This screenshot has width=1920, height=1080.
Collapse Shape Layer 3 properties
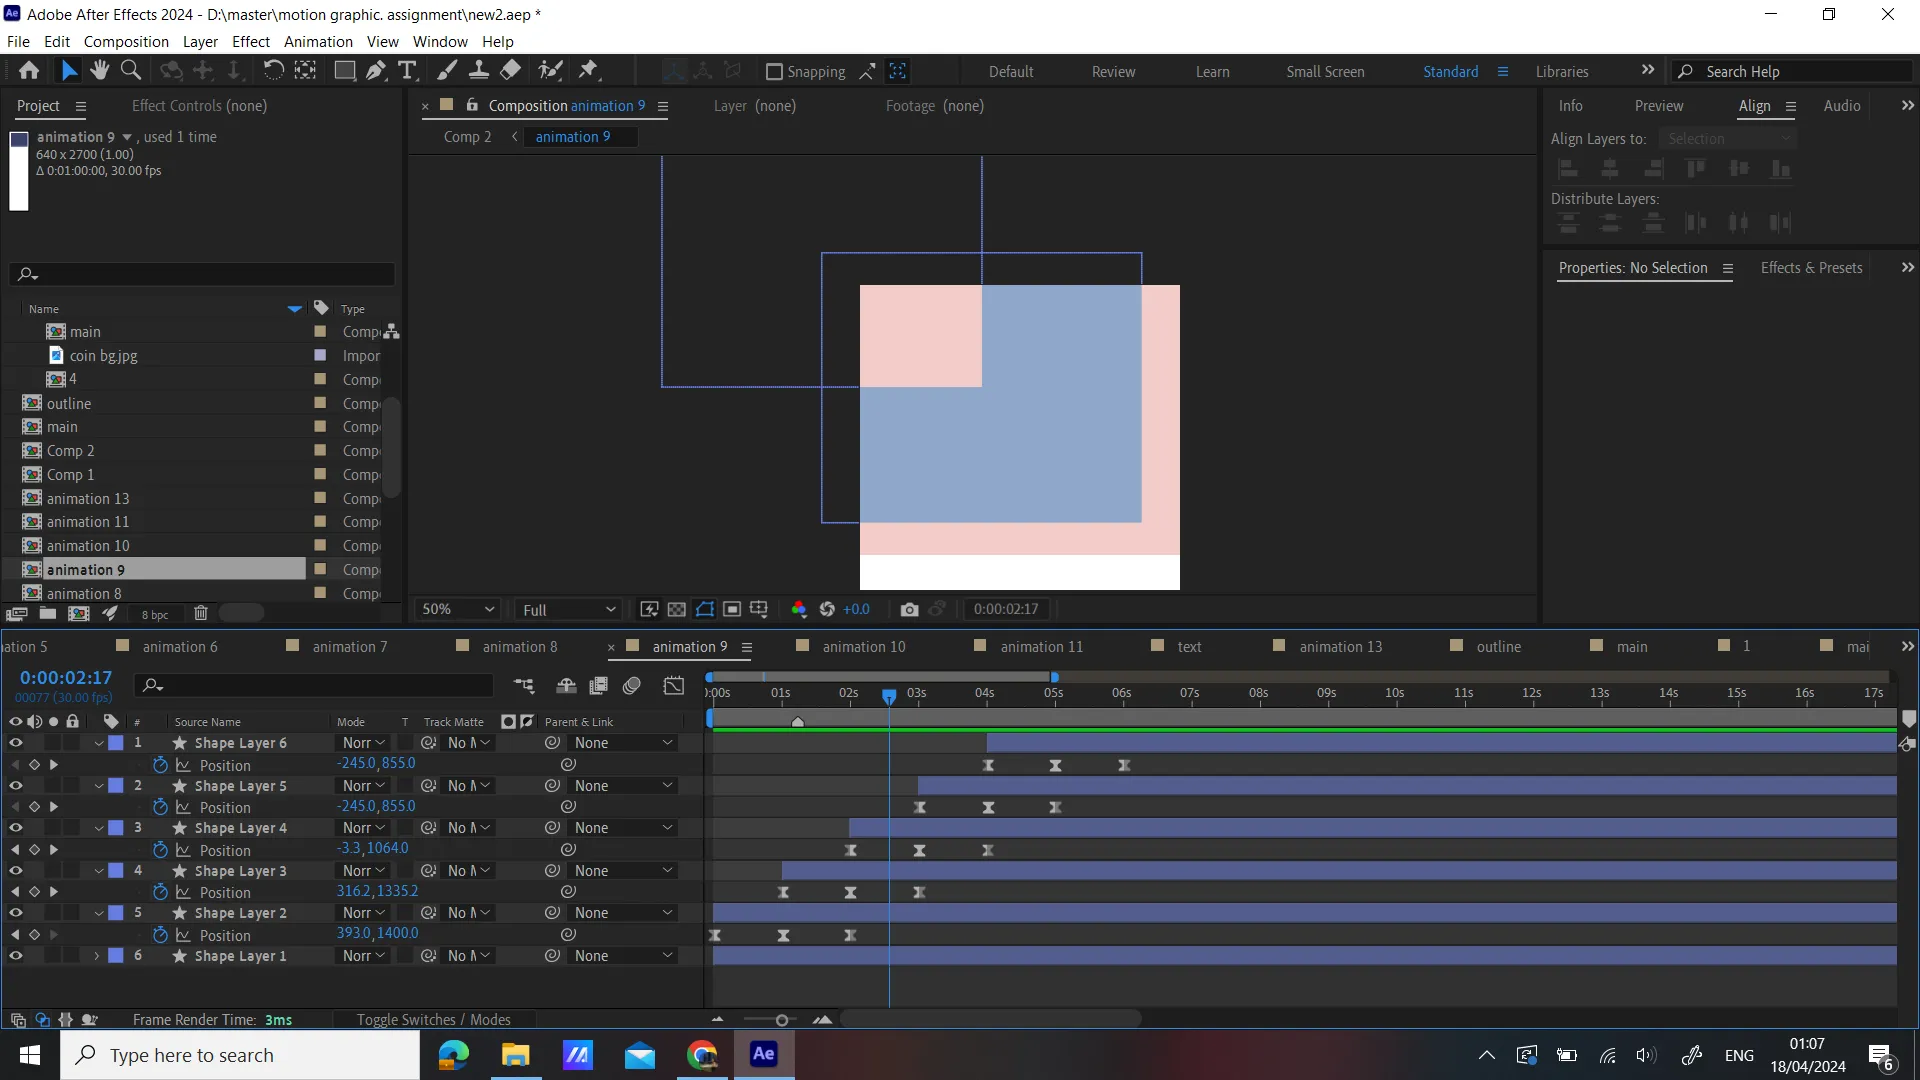point(99,871)
